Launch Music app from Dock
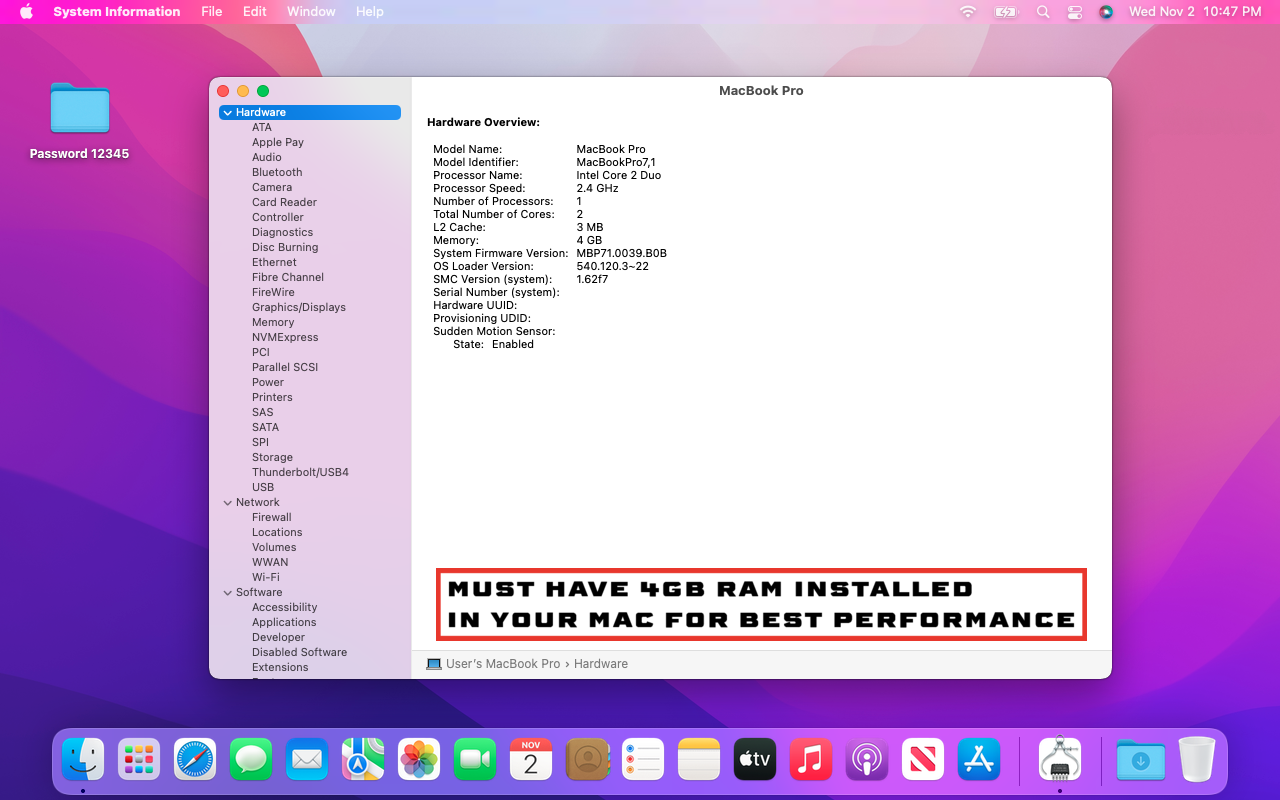Viewport: 1280px width, 800px height. point(811,759)
